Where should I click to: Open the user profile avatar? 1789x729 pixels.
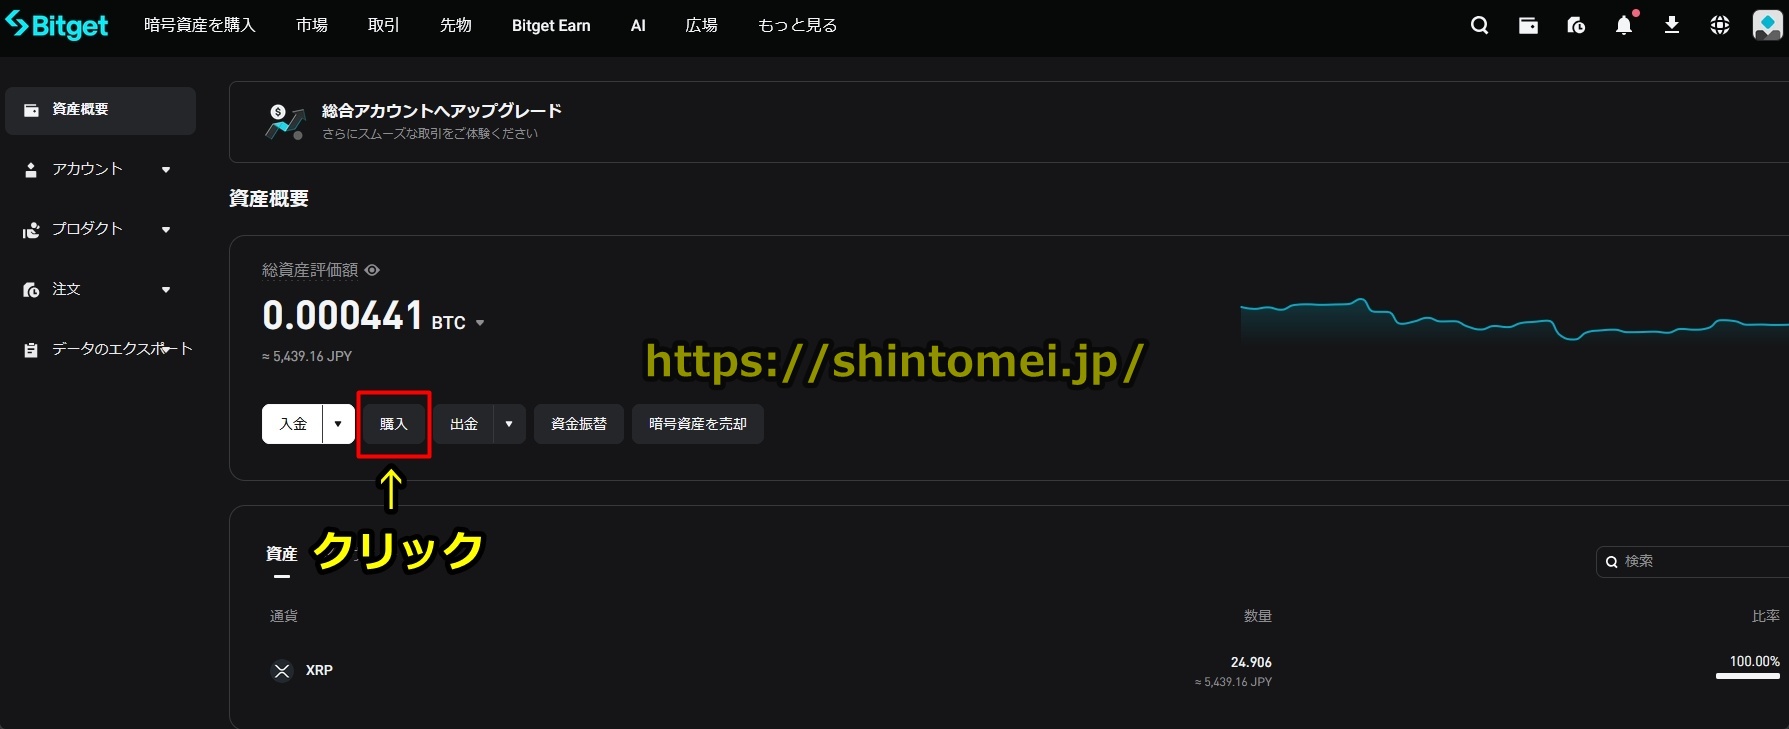[1768, 25]
